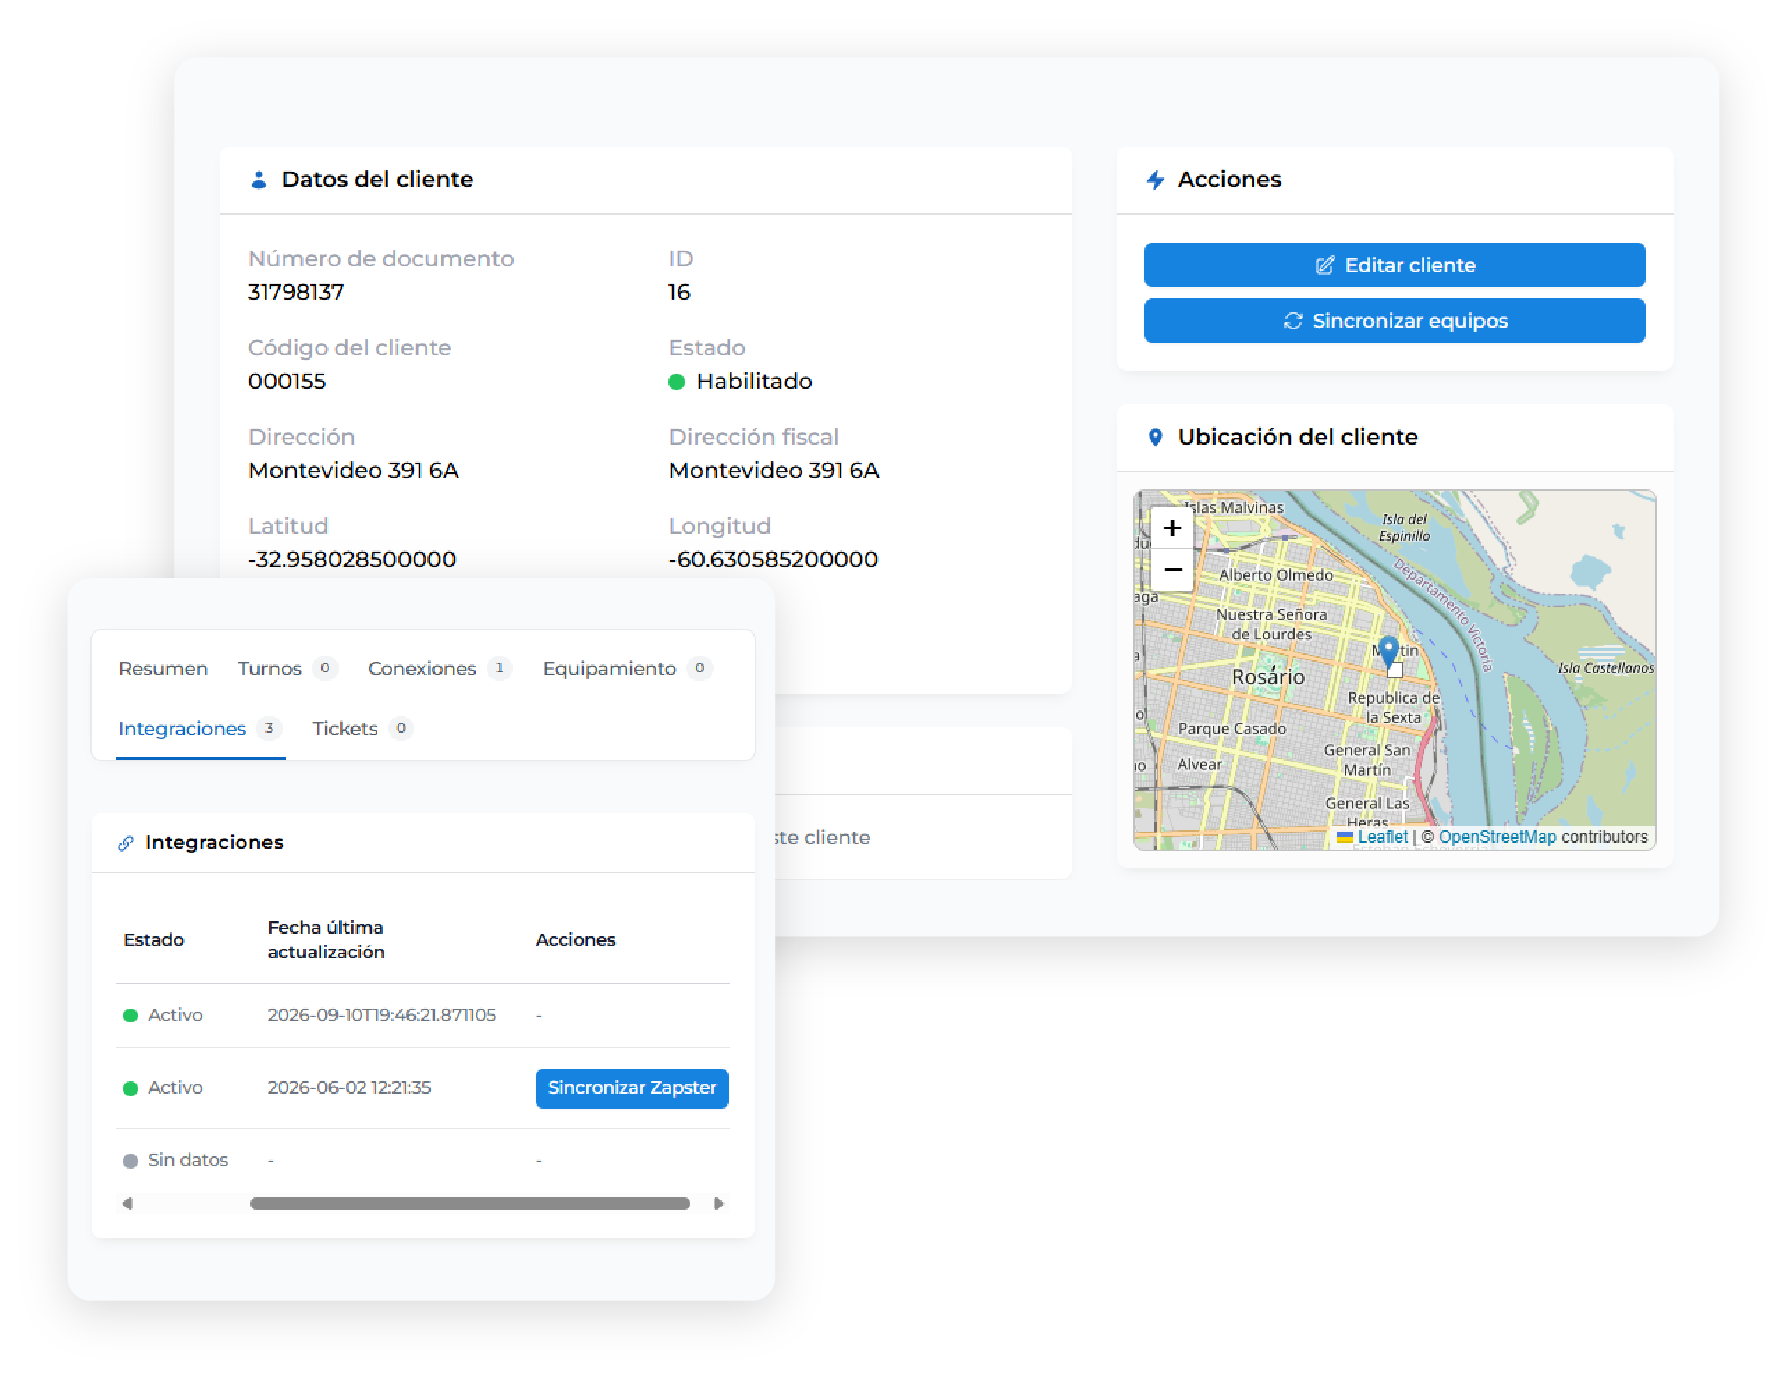Click the Sin datos status text
Viewport: 1788px width, 1380px height.
188,1160
